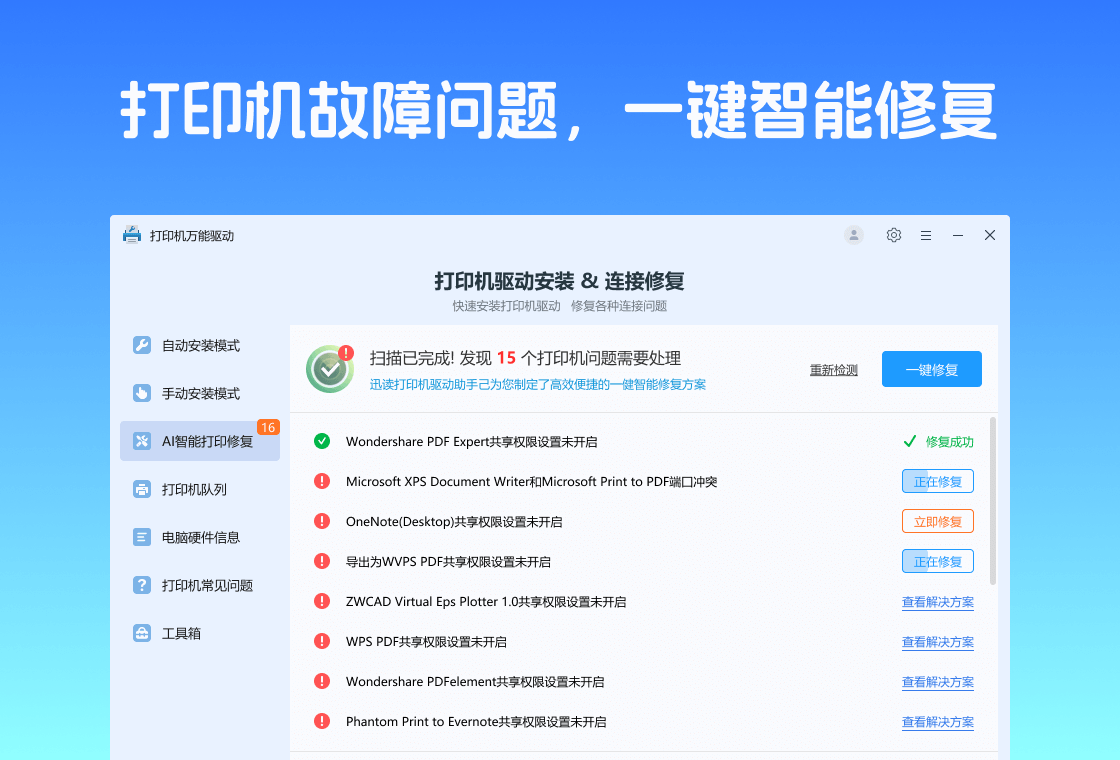The width and height of the screenshot is (1120, 760).
Task: Click red alert icon for OneNote(Desktop)
Action: 322,521
